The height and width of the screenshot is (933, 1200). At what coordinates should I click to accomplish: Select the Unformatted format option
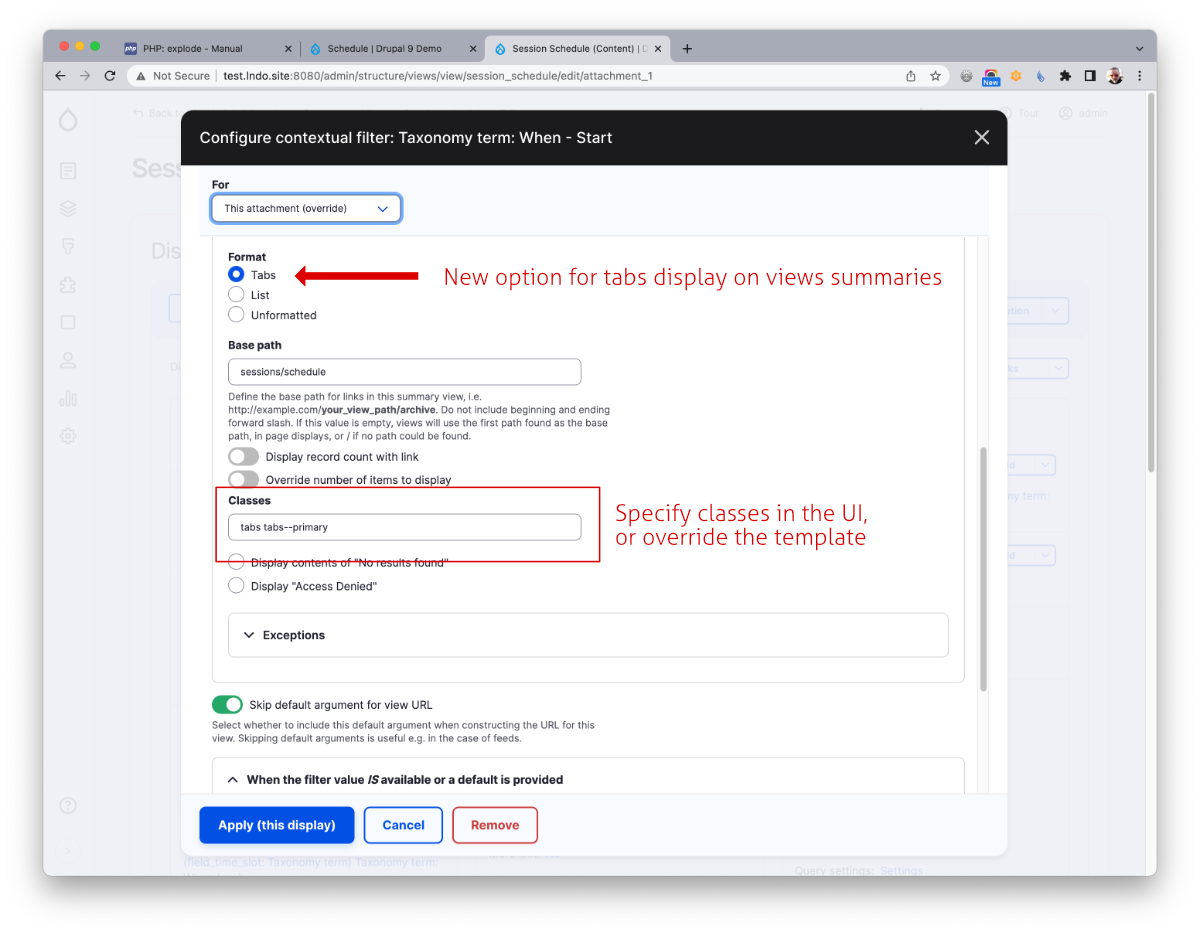point(235,314)
